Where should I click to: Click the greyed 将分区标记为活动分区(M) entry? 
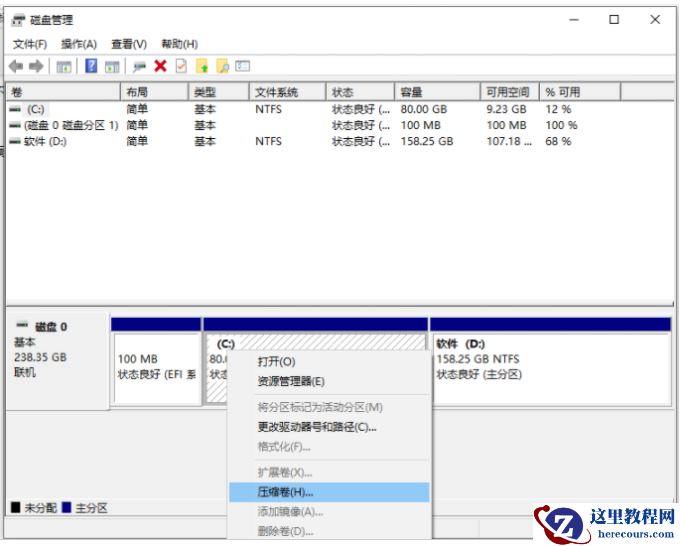pos(329,408)
